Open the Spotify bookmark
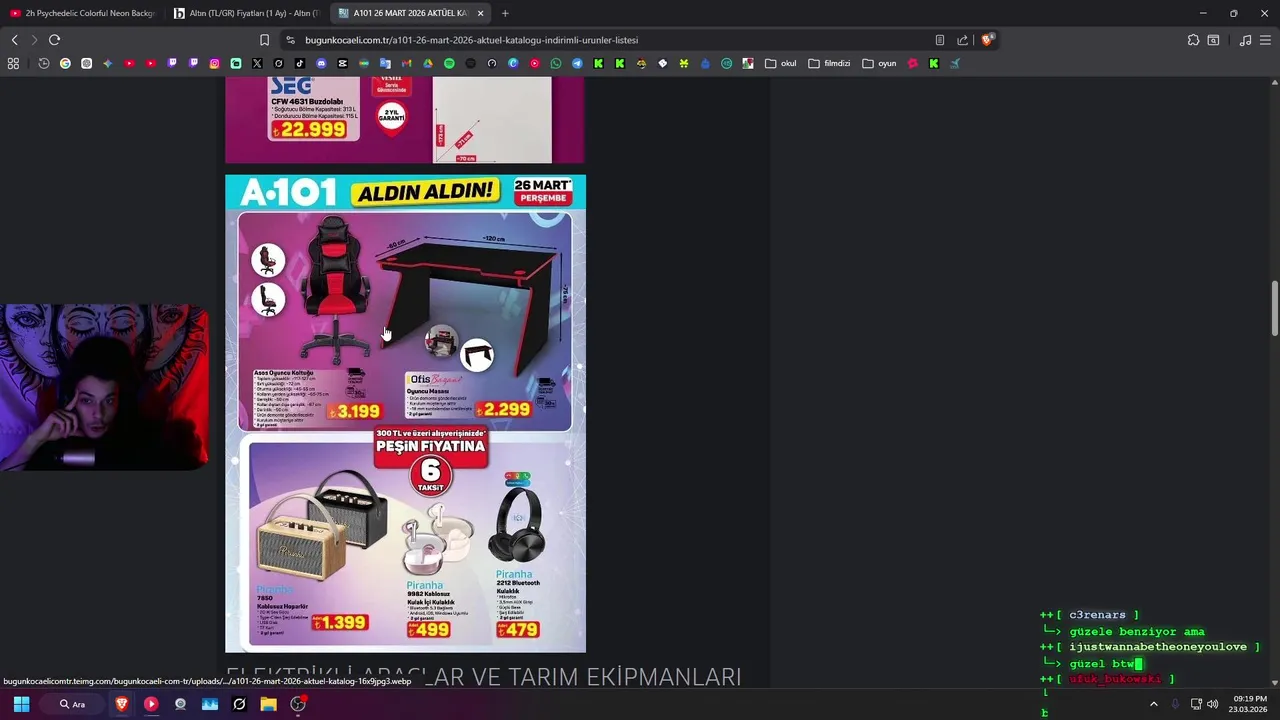 (x=449, y=63)
